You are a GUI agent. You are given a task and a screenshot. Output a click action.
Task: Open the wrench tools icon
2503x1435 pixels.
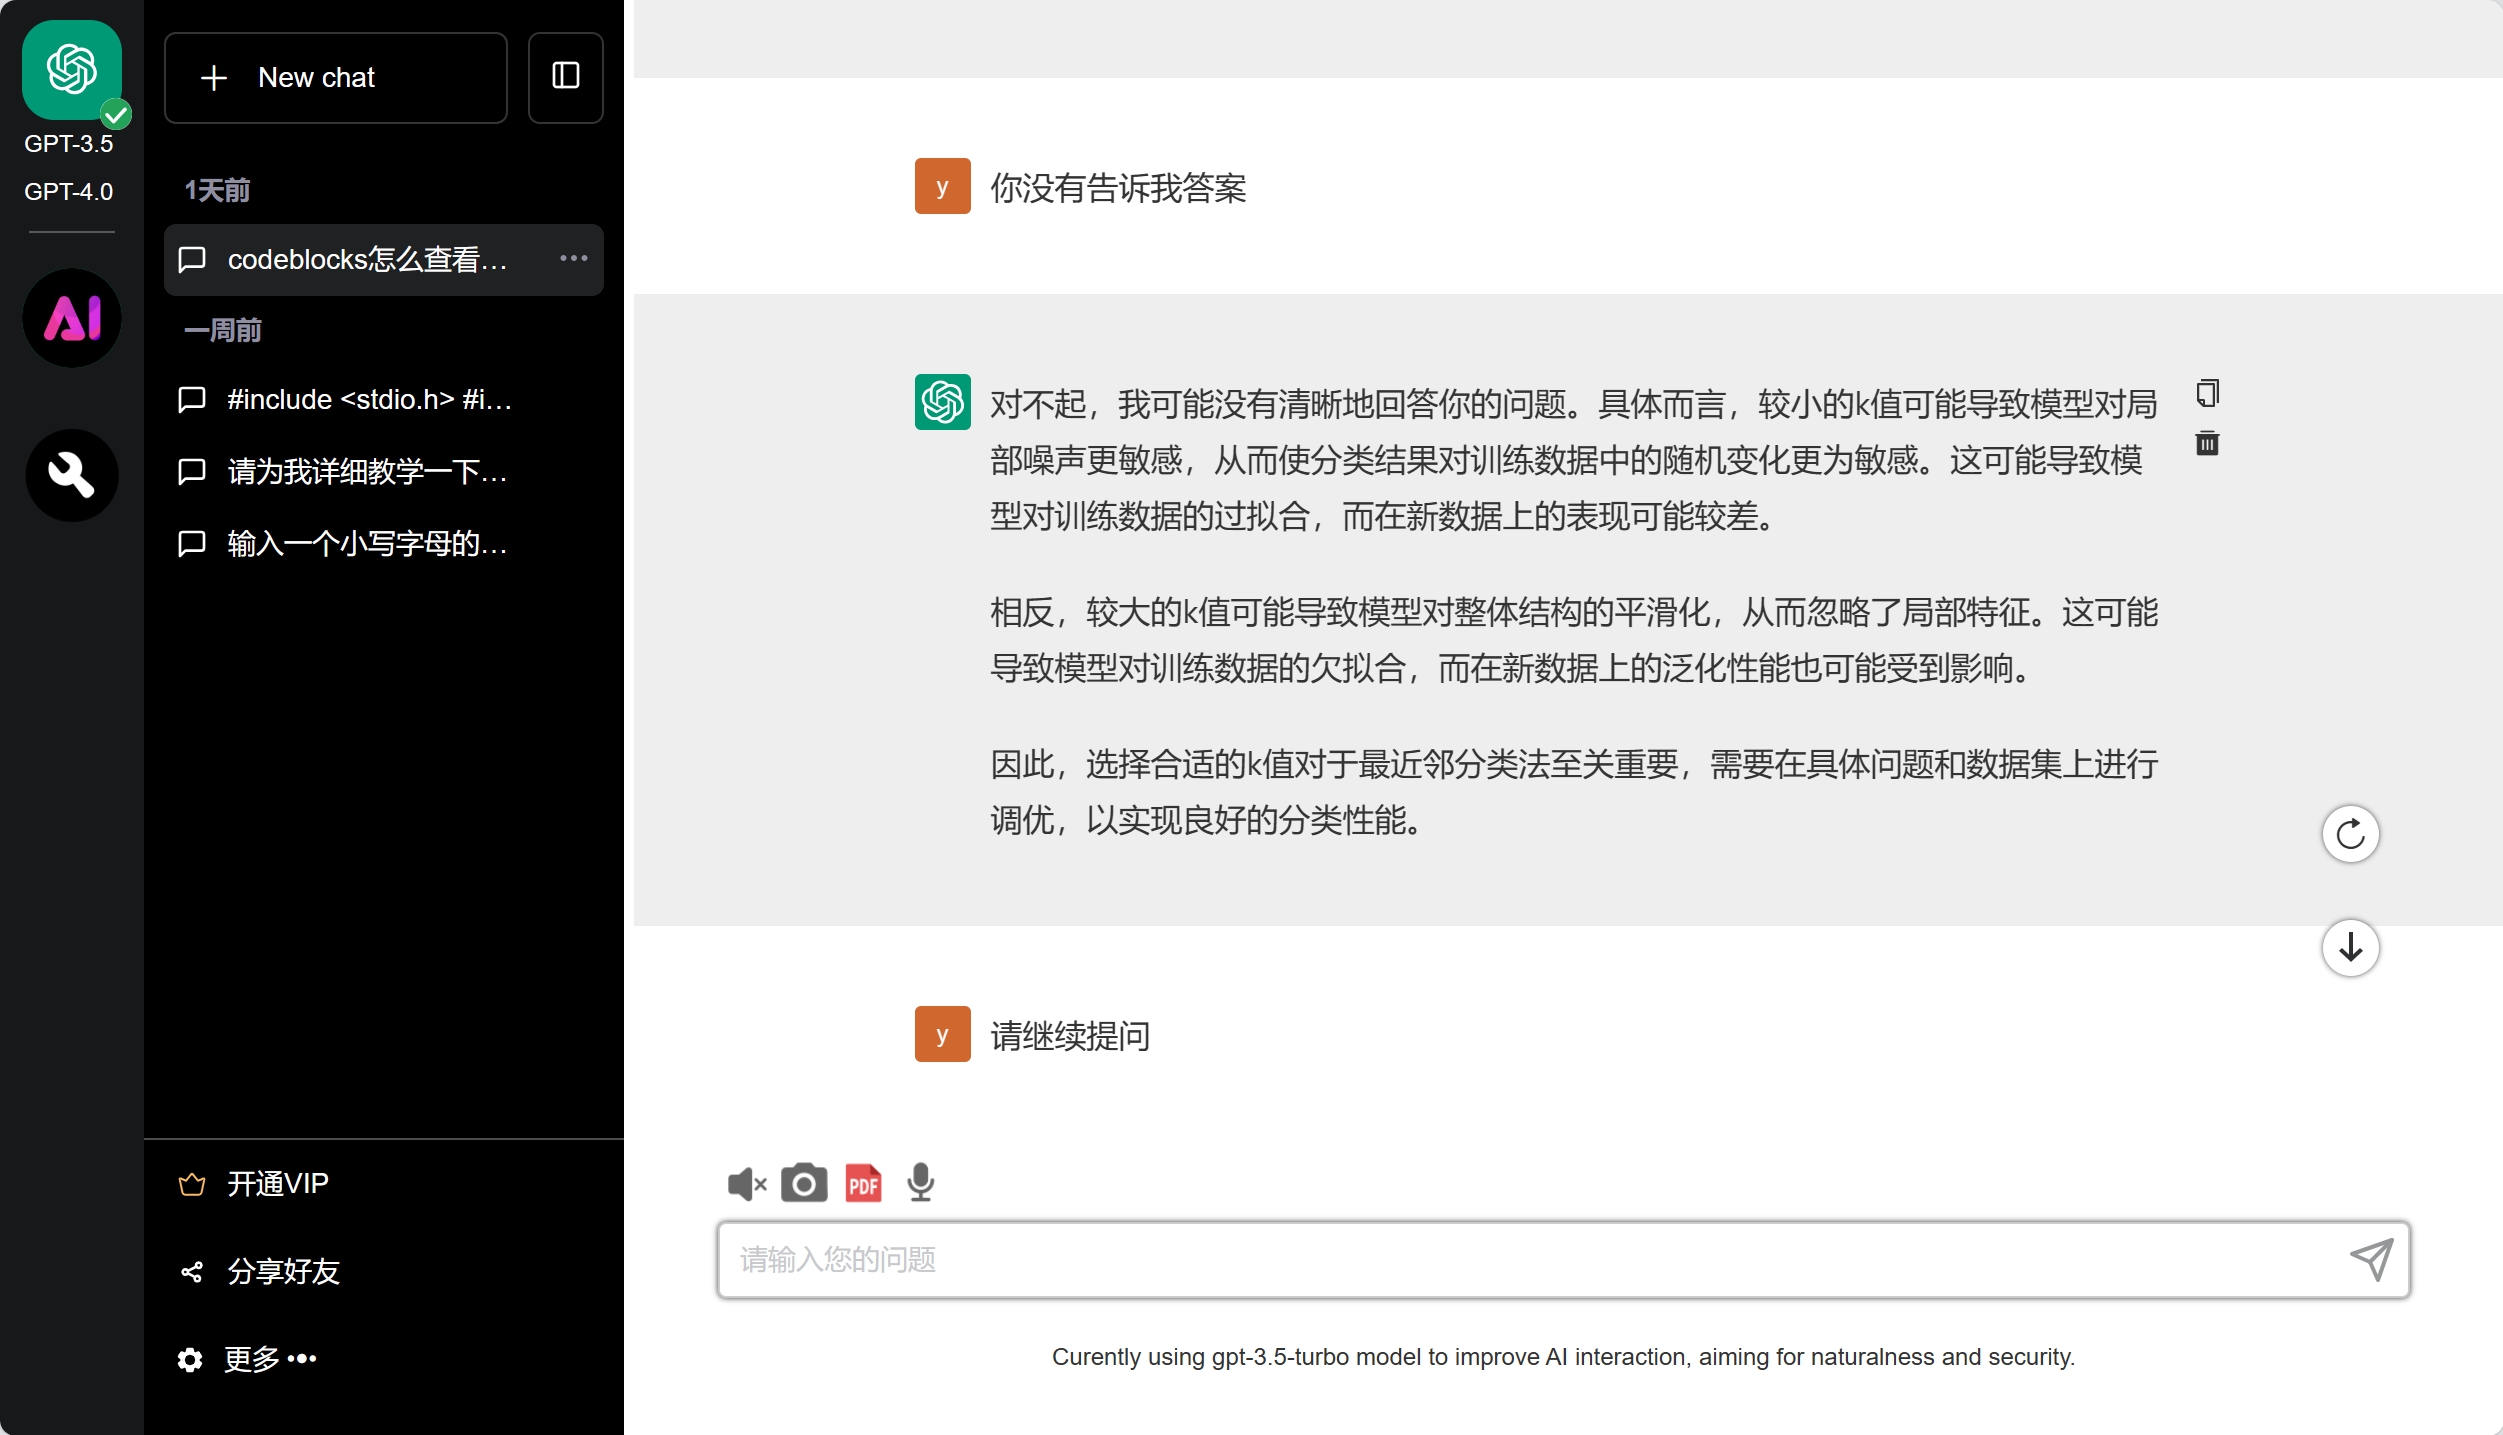(x=71, y=475)
